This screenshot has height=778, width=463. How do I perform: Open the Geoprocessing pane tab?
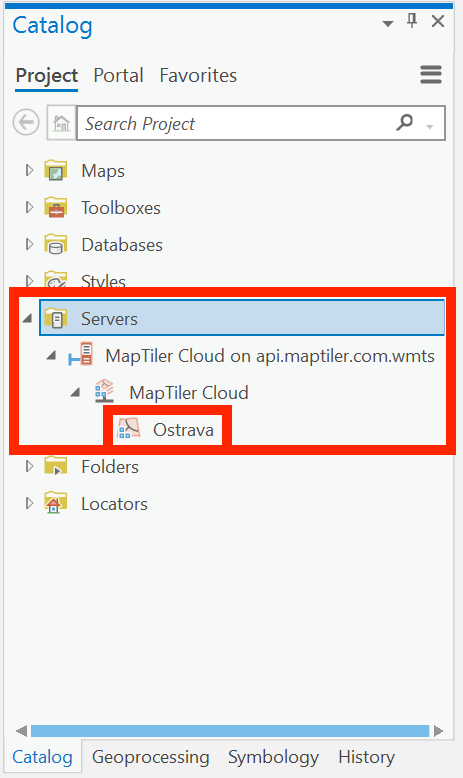click(x=150, y=757)
